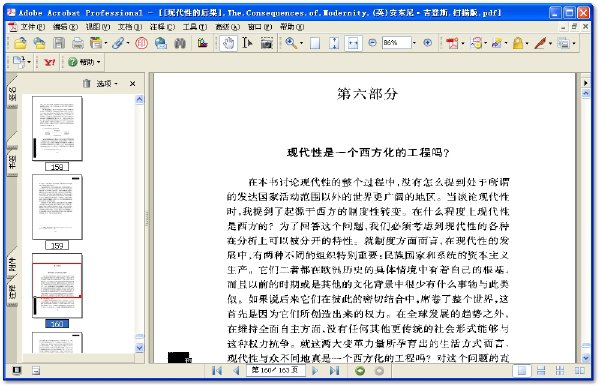The height and width of the screenshot is (387, 600).
Task: Open the 文档 menu
Action: coord(130,27)
